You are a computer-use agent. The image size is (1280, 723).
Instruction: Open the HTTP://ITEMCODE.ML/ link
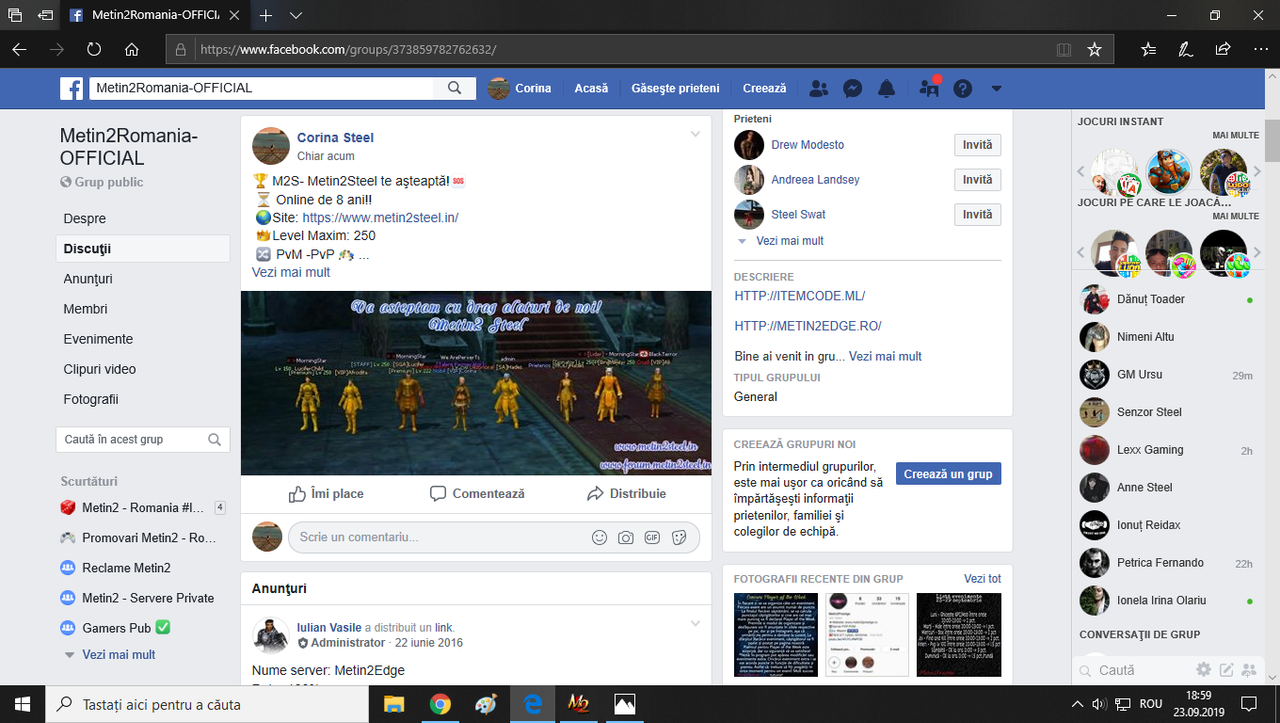800,296
